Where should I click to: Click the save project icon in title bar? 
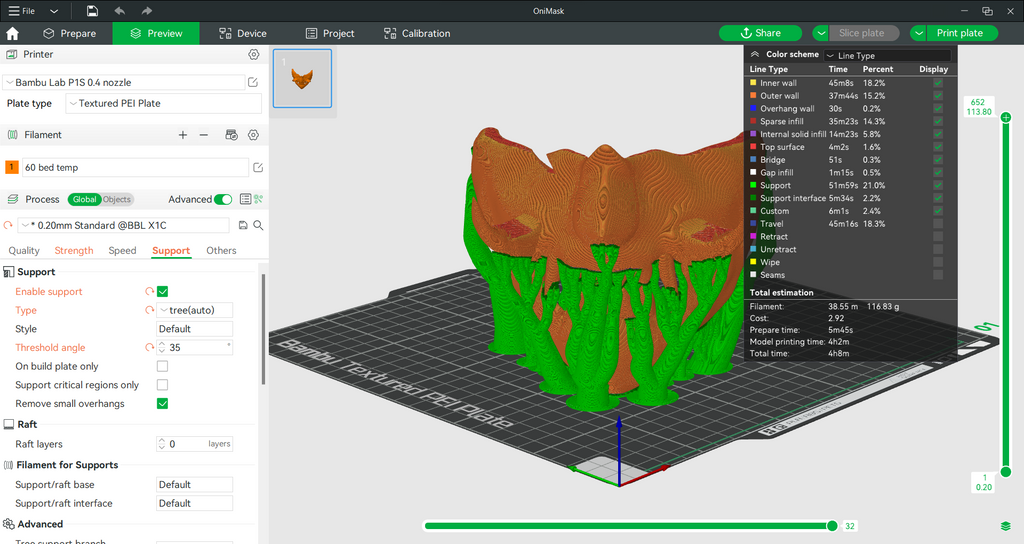pyautogui.click(x=93, y=10)
